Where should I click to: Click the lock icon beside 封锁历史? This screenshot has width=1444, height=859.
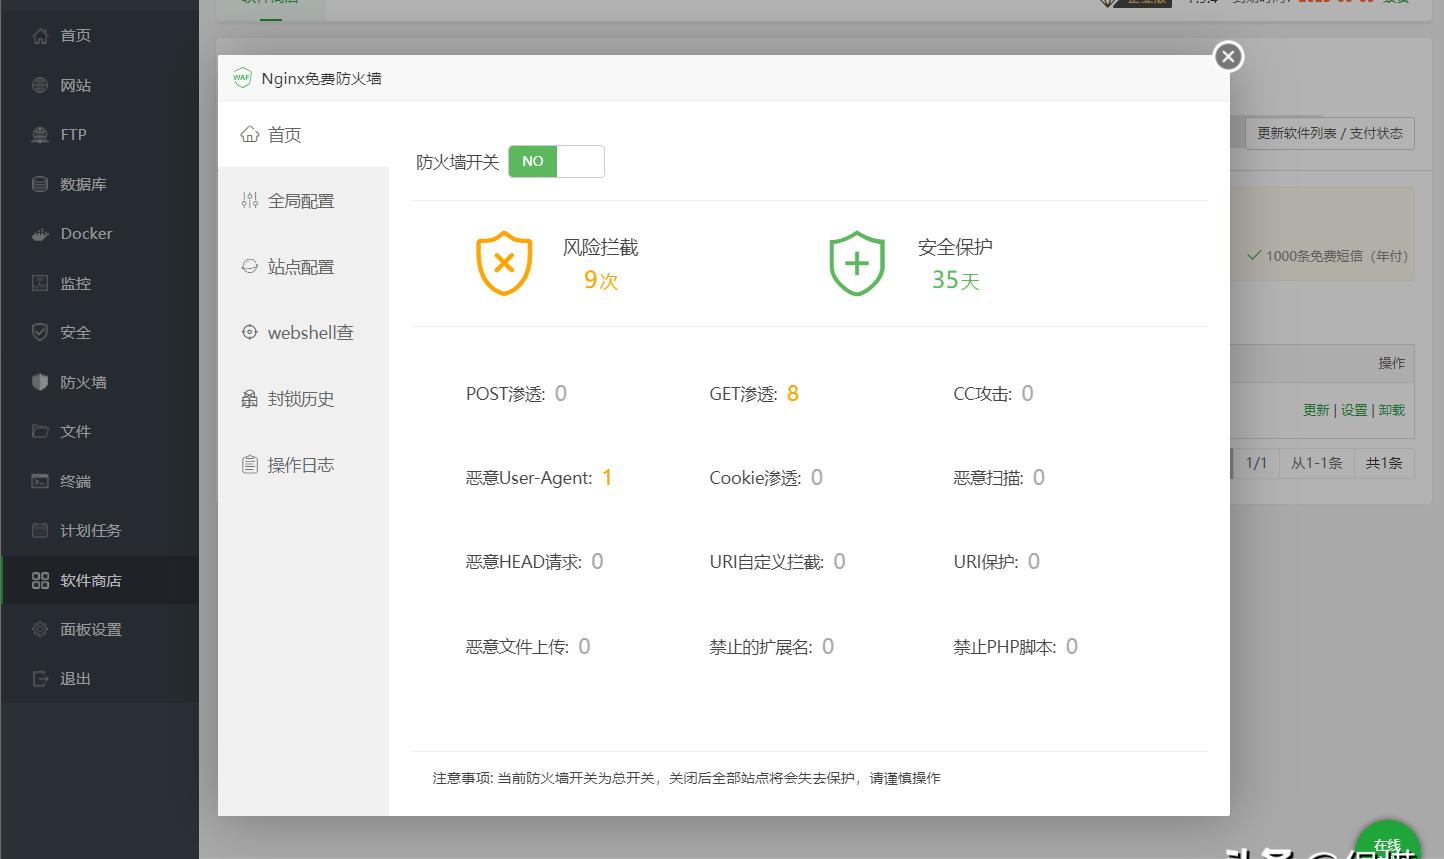coord(250,399)
